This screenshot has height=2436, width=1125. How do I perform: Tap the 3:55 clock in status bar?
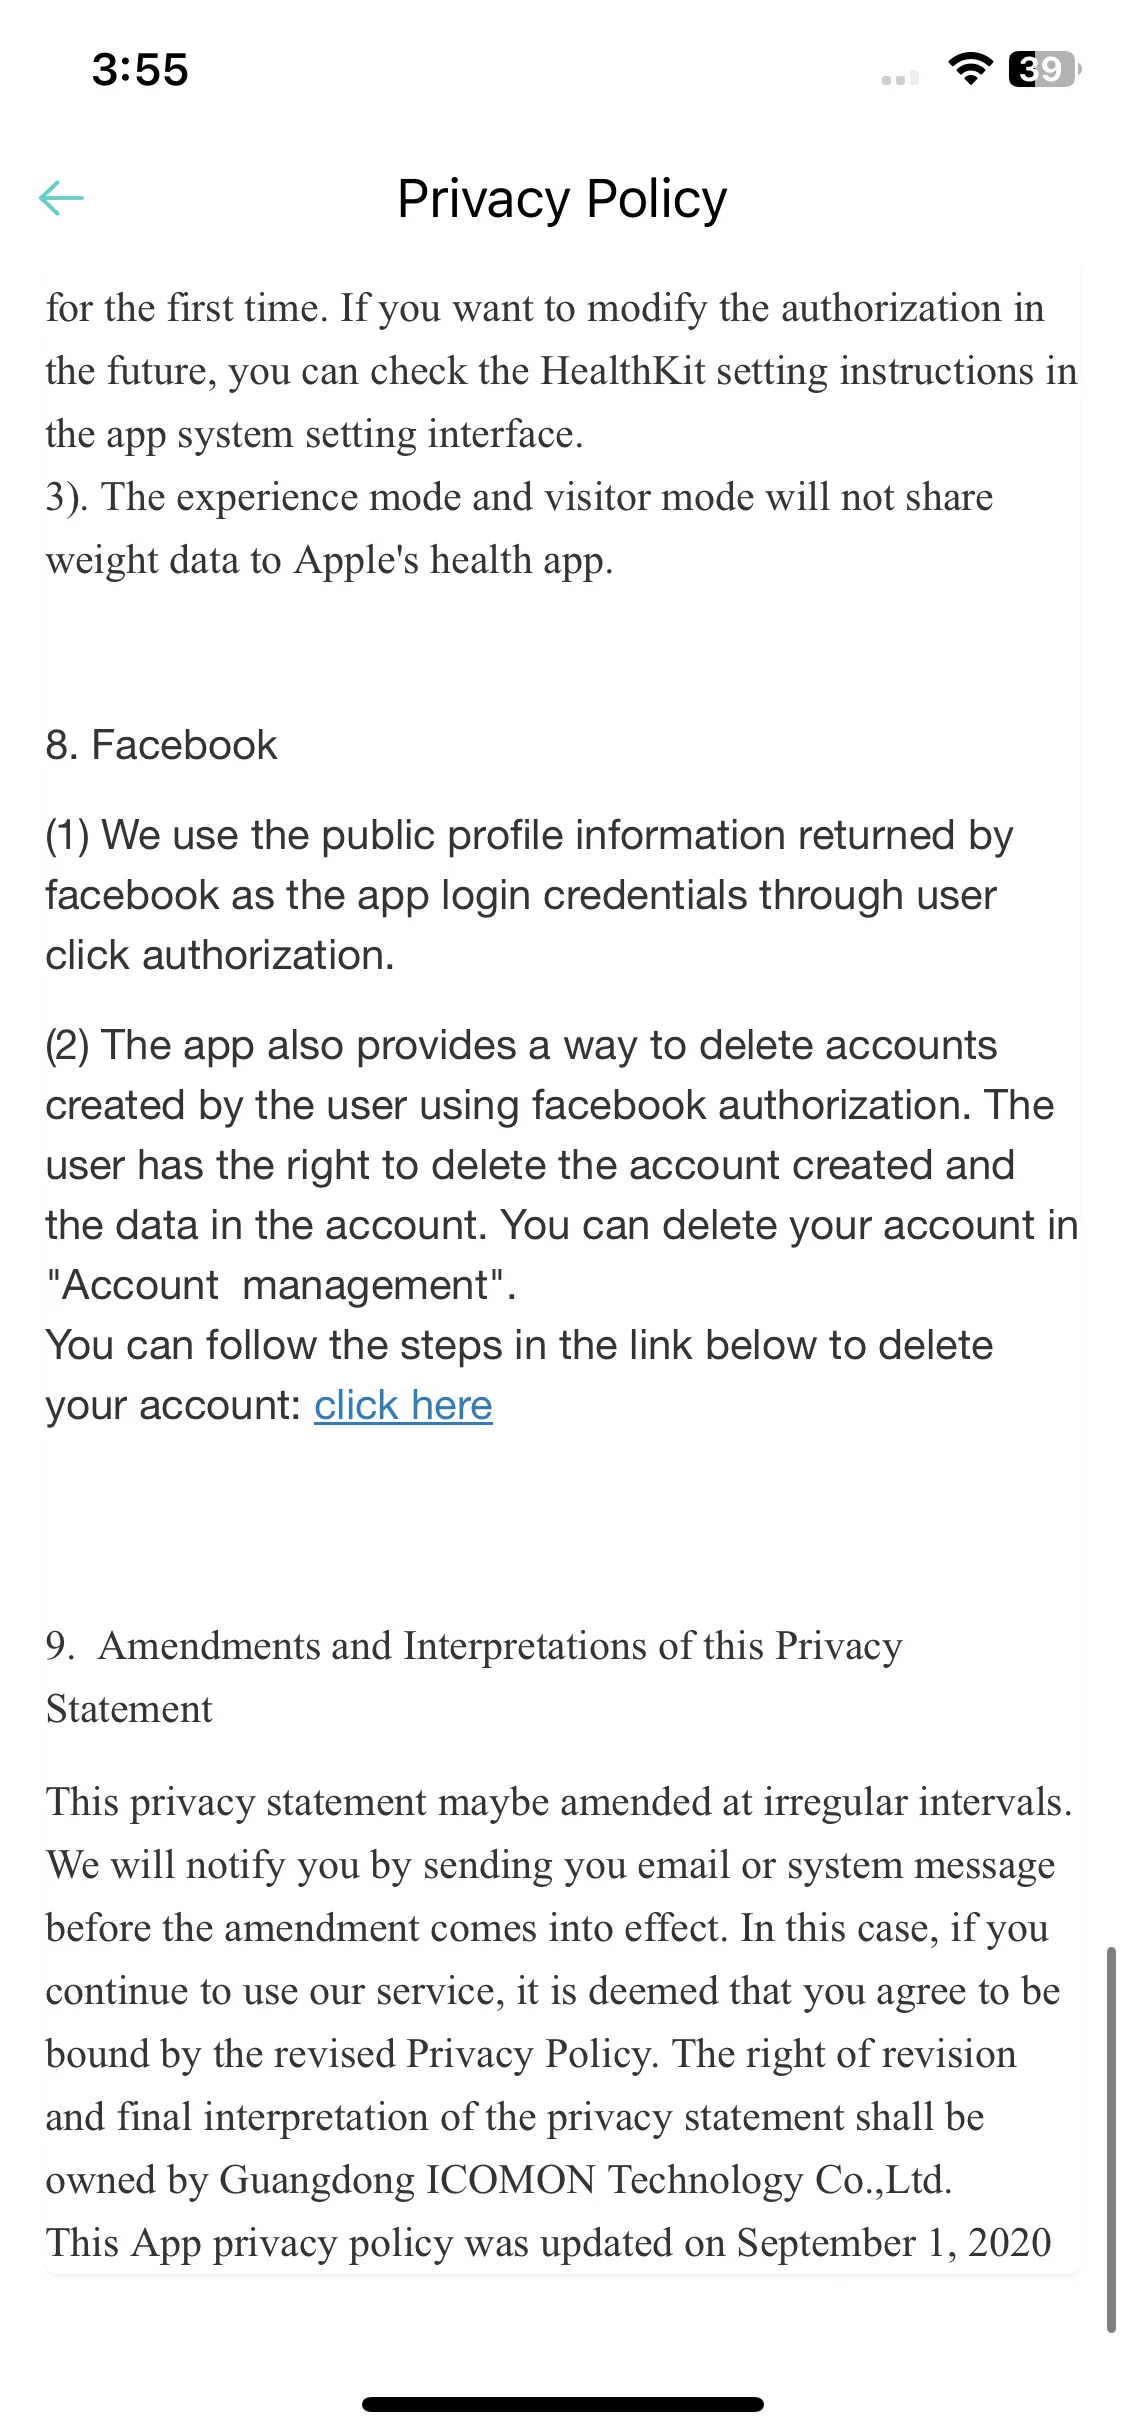pos(140,70)
